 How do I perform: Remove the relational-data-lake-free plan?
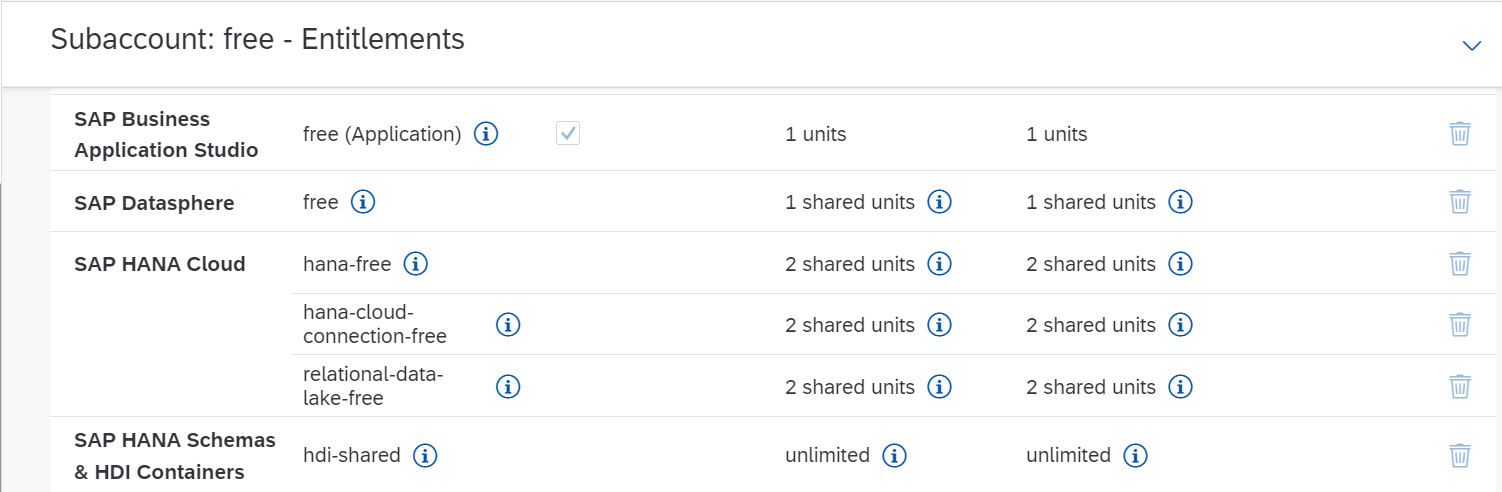[x=1459, y=387]
